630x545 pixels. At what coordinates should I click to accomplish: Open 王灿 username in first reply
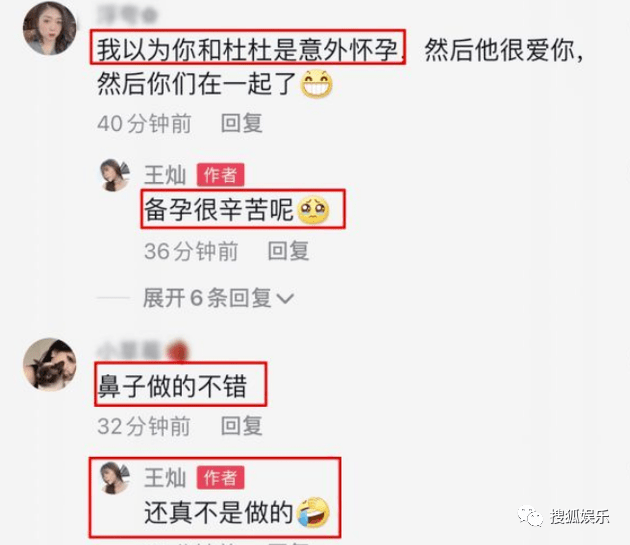[x=165, y=175]
